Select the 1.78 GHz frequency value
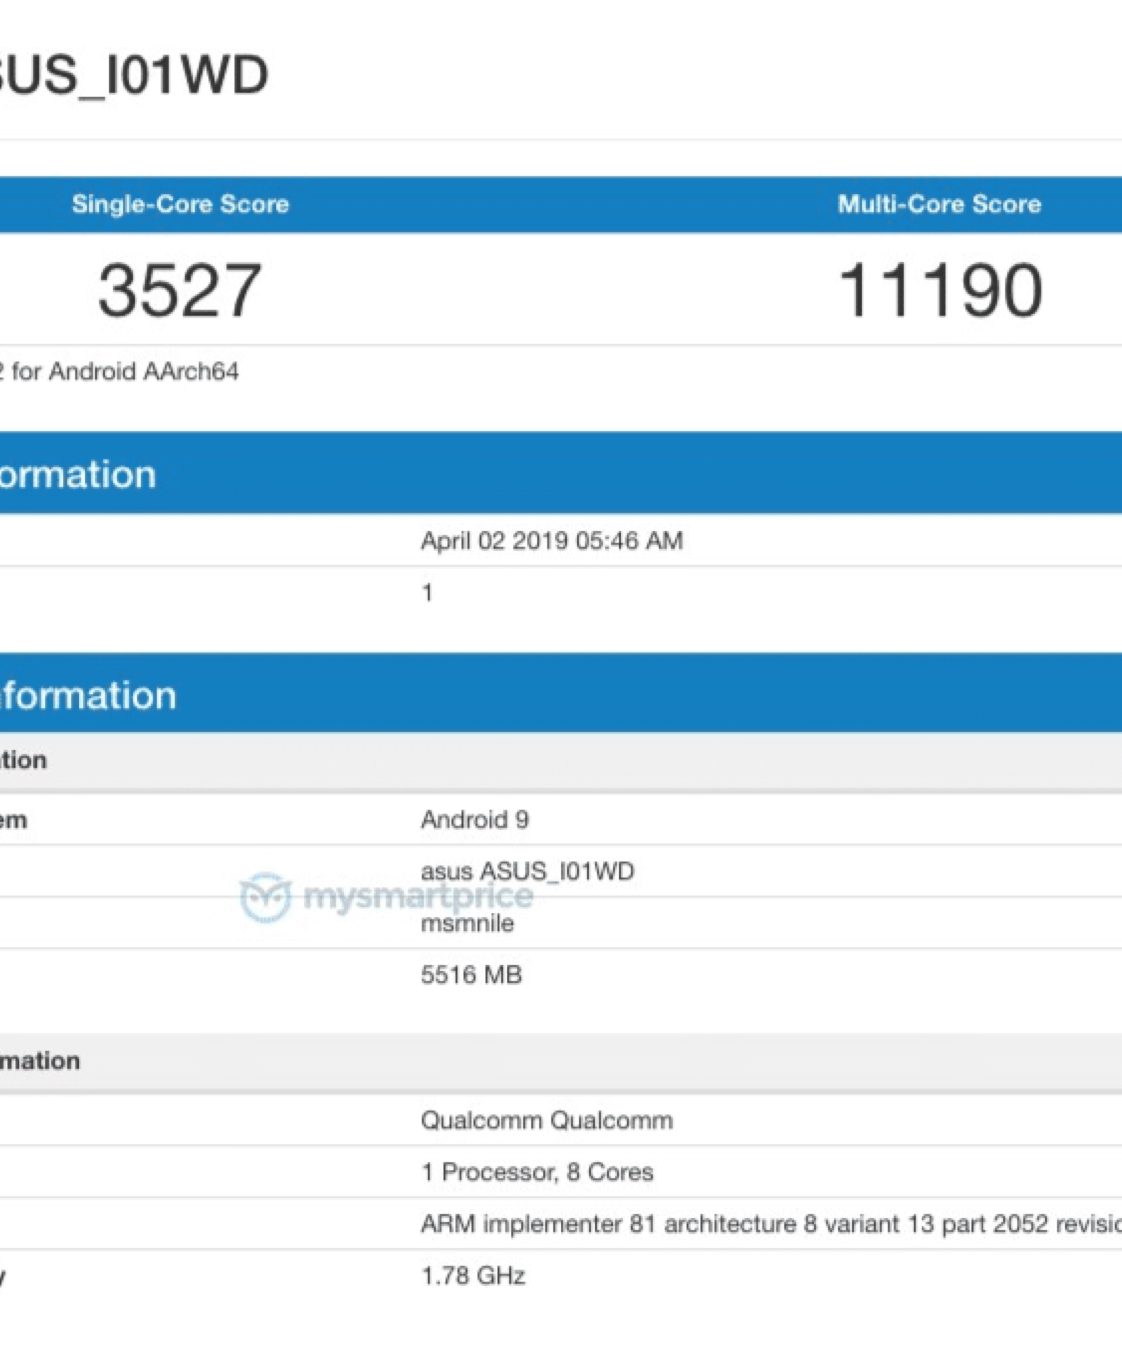 [473, 1276]
